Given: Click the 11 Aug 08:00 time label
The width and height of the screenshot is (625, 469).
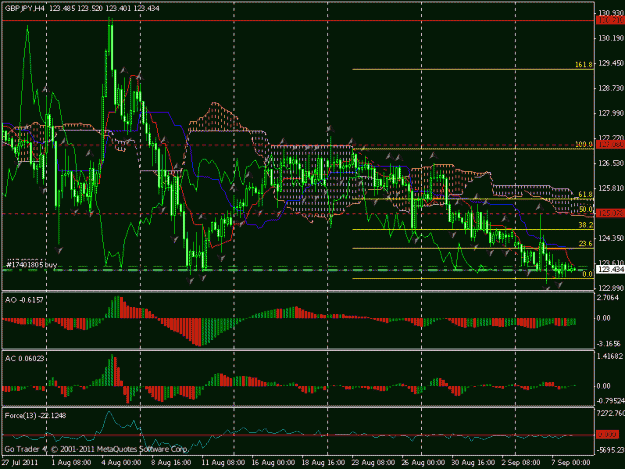Looking at the screenshot, I should pyautogui.click(x=223, y=462).
